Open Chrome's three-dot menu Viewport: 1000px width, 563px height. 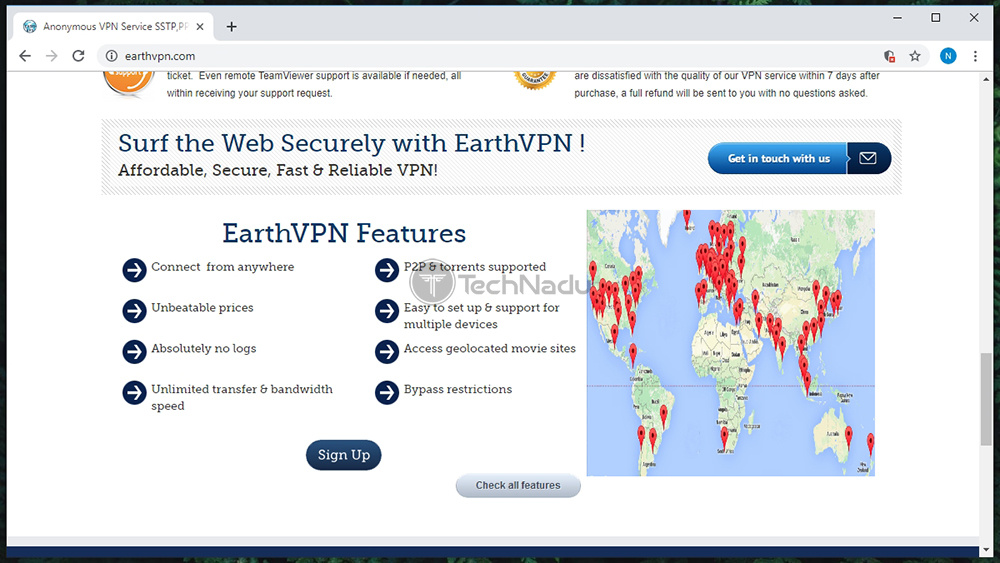975,56
